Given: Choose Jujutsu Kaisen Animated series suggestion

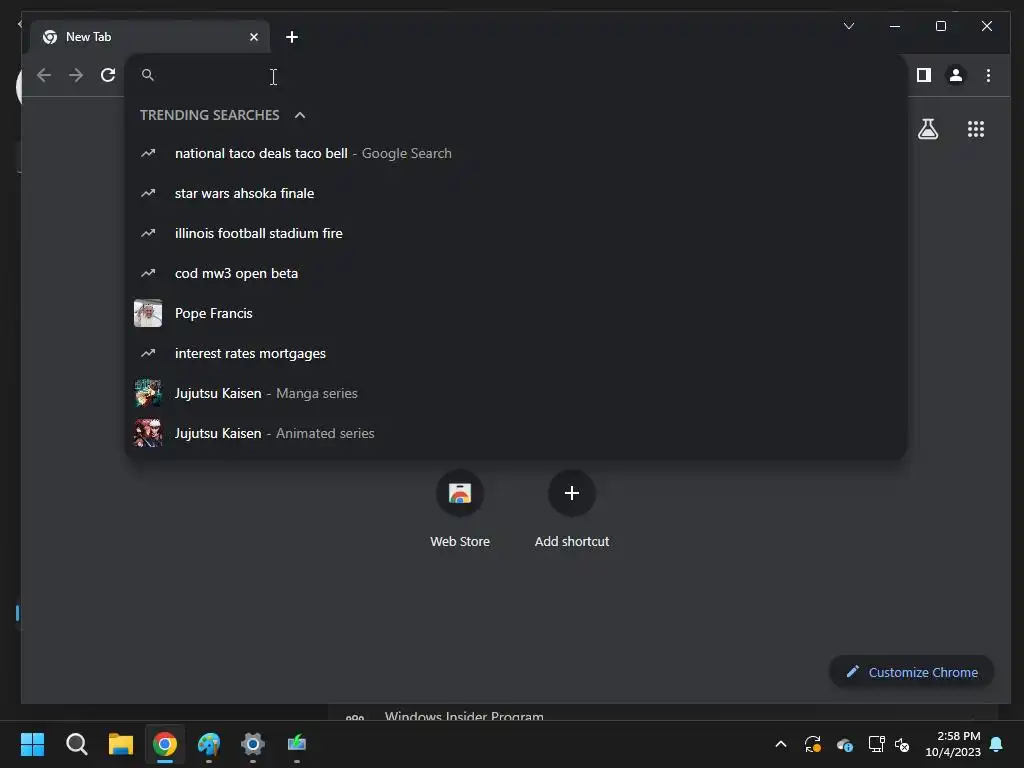Looking at the screenshot, I should coord(515,433).
